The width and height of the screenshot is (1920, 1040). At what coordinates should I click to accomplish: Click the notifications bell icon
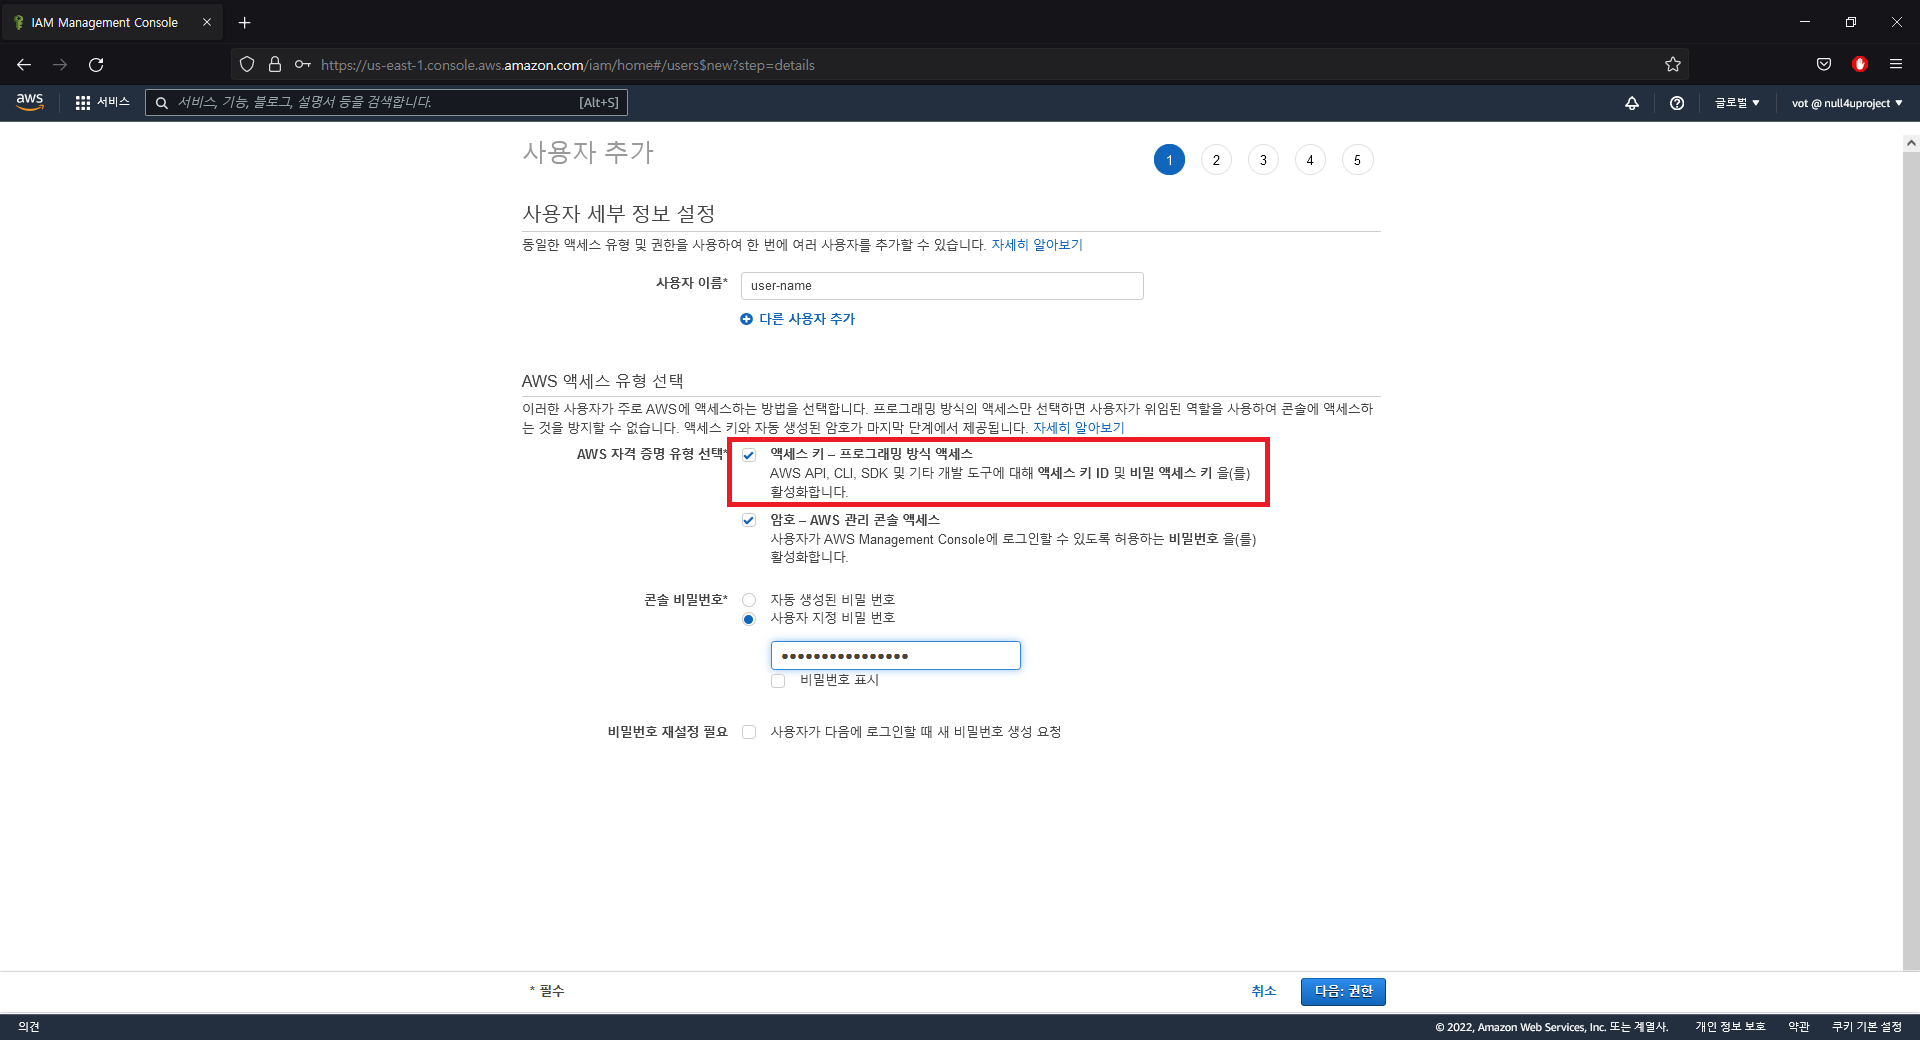coord(1632,103)
